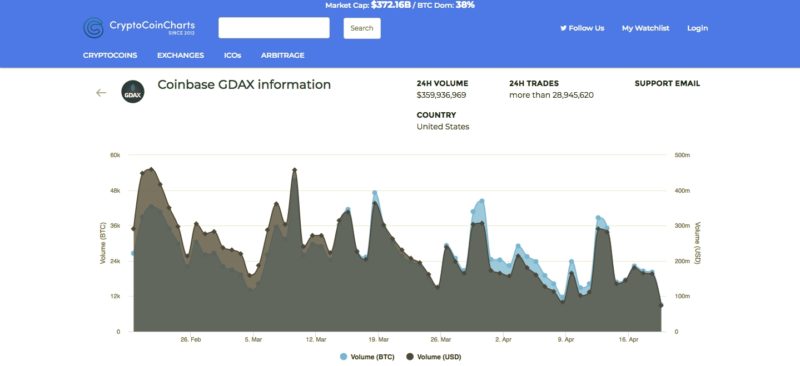Screen dimensions: 800x366
Task: Click the 24H VOLUME label
Action: pos(442,83)
